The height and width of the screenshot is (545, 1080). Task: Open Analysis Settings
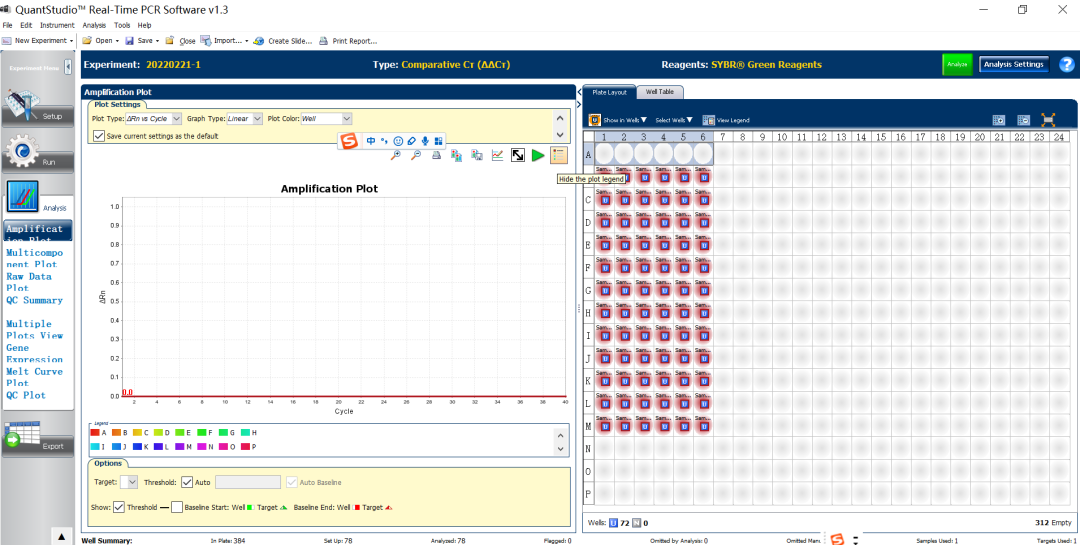[1014, 64]
